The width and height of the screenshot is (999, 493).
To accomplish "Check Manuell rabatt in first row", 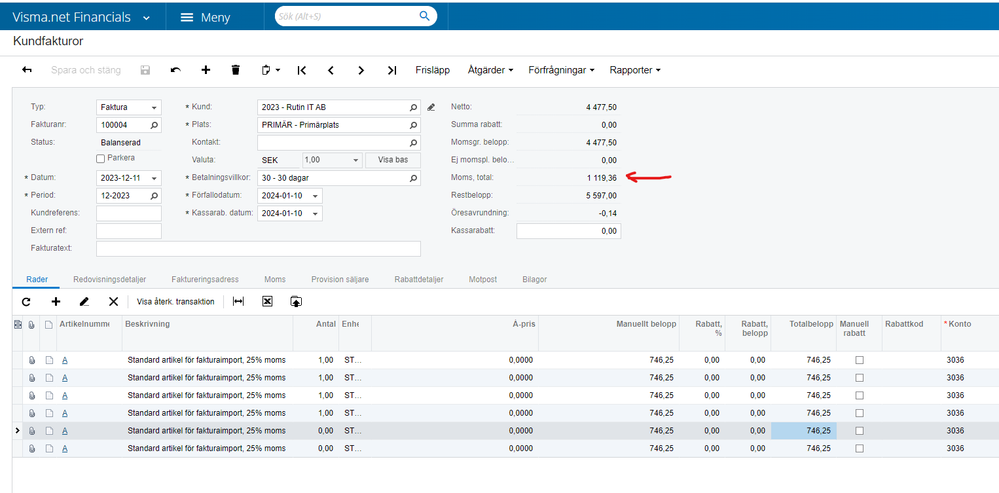I will pyautogui.click(x=859, y=360).
